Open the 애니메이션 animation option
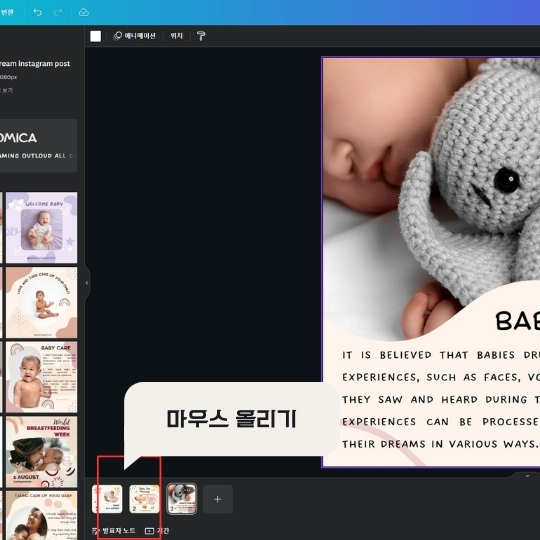Screen dimensions: 540x540 135,36
